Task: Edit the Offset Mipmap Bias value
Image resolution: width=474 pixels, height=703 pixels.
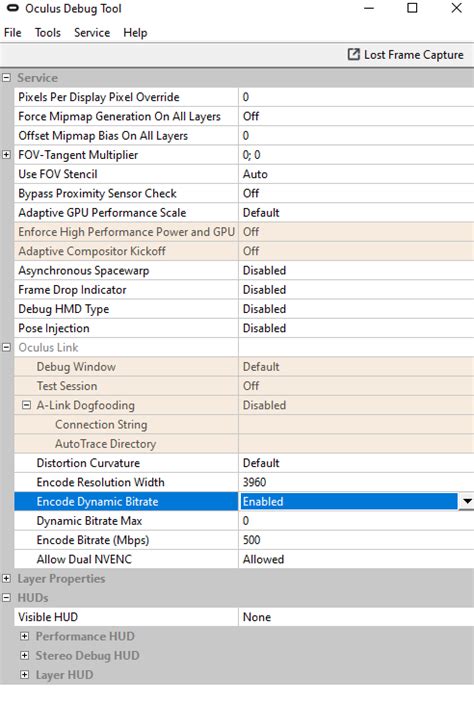Action: tap(356, 135)
